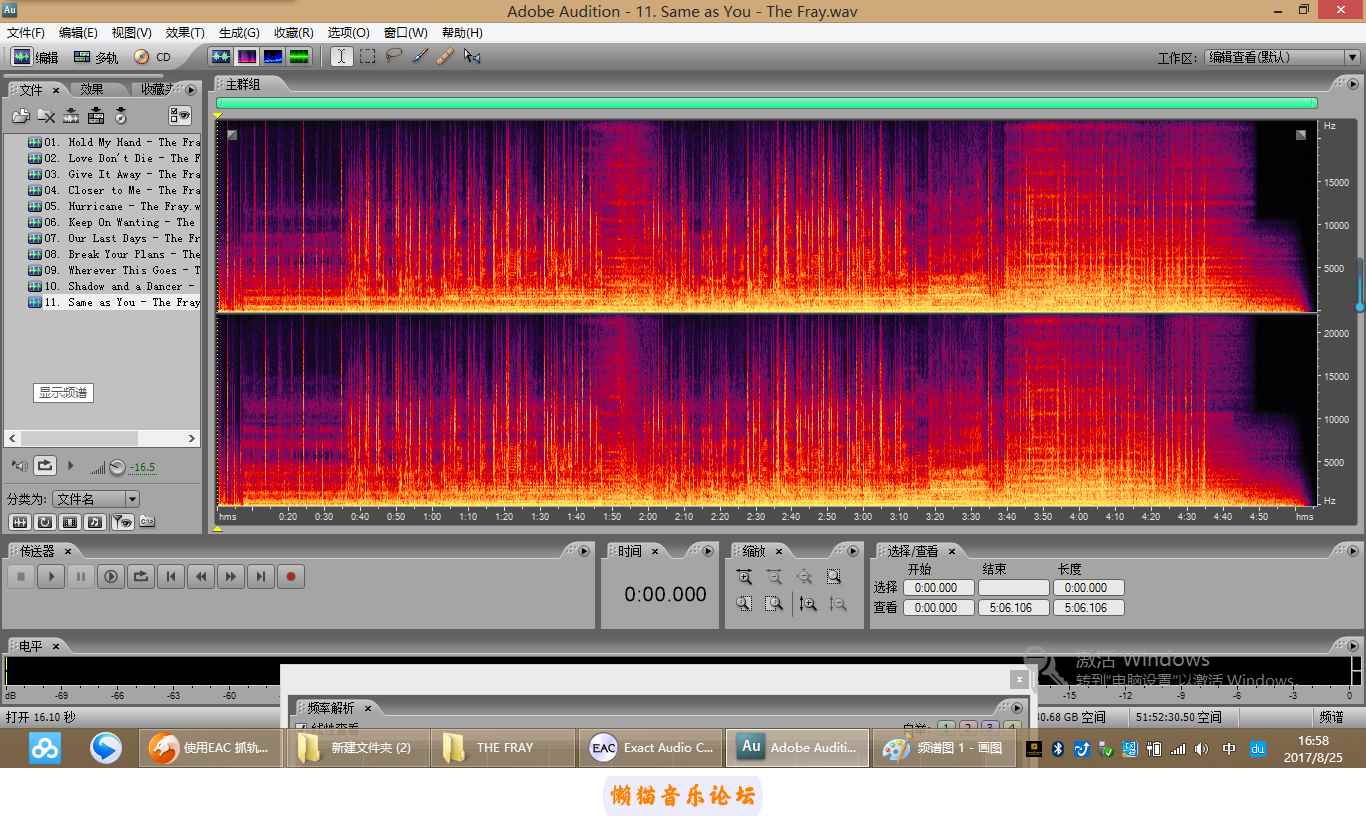Select the spectral frequency display icon
This screenshot has height=816, width=1366.
click(246, 57)
